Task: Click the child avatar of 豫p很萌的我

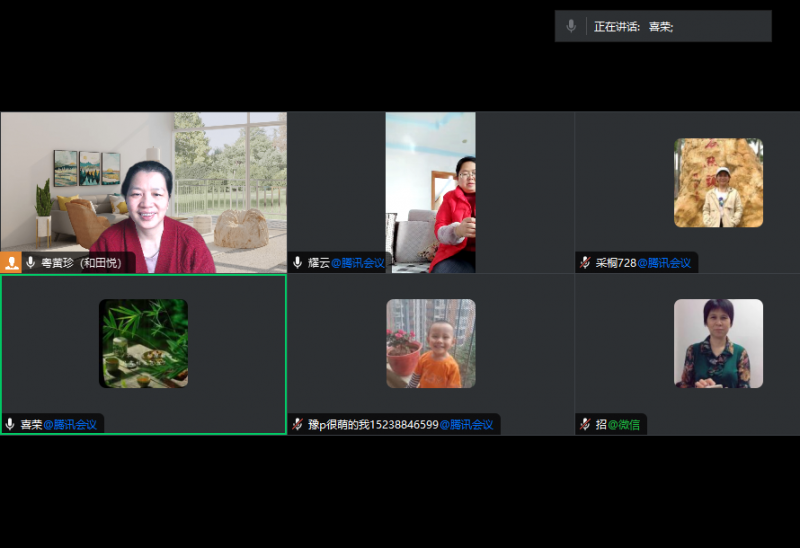Action: pyautogui.click(x=431, y=343)
